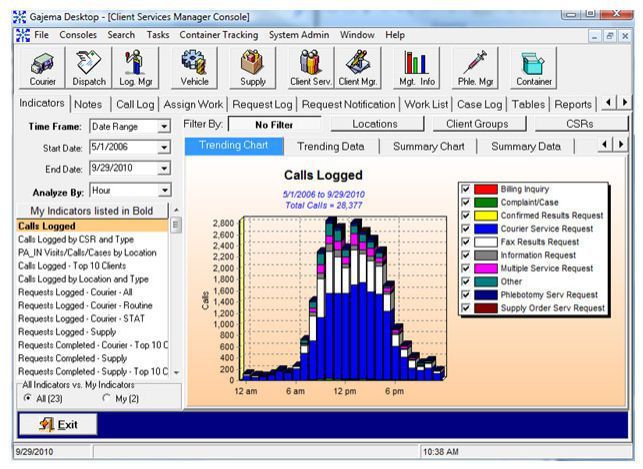Image resolution: width=643 pixels, height=469 pixels.
Task: Uncheck the Billing Inquiry series checkbox
Action: [x=465, y=189]
